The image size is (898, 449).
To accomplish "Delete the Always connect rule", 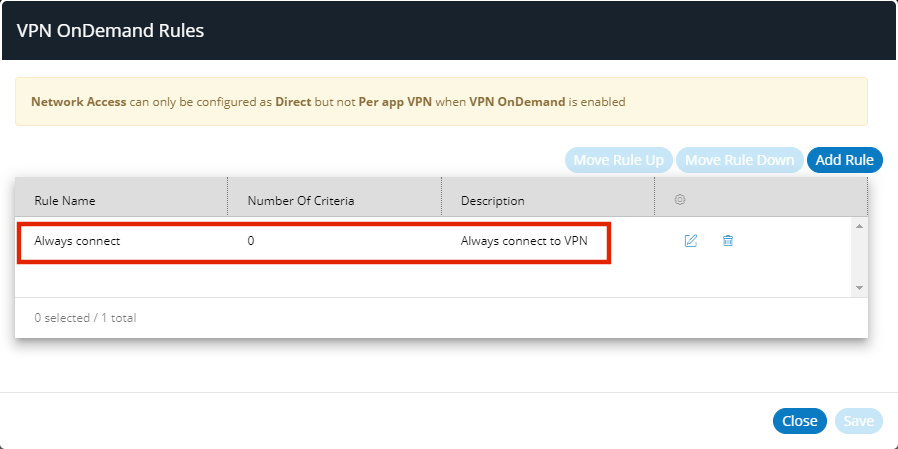I will [x=728, y=241].
